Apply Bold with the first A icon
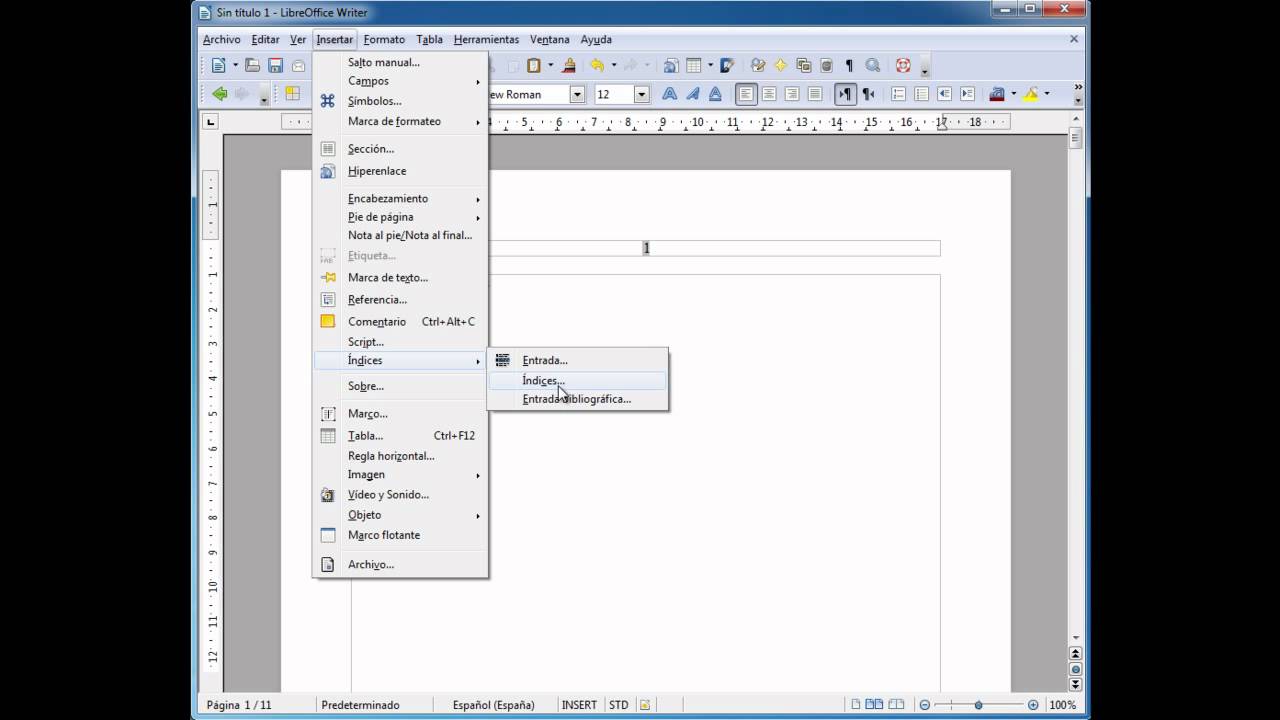The height and width of the screenshot is (720, 1280). point(670,94)
